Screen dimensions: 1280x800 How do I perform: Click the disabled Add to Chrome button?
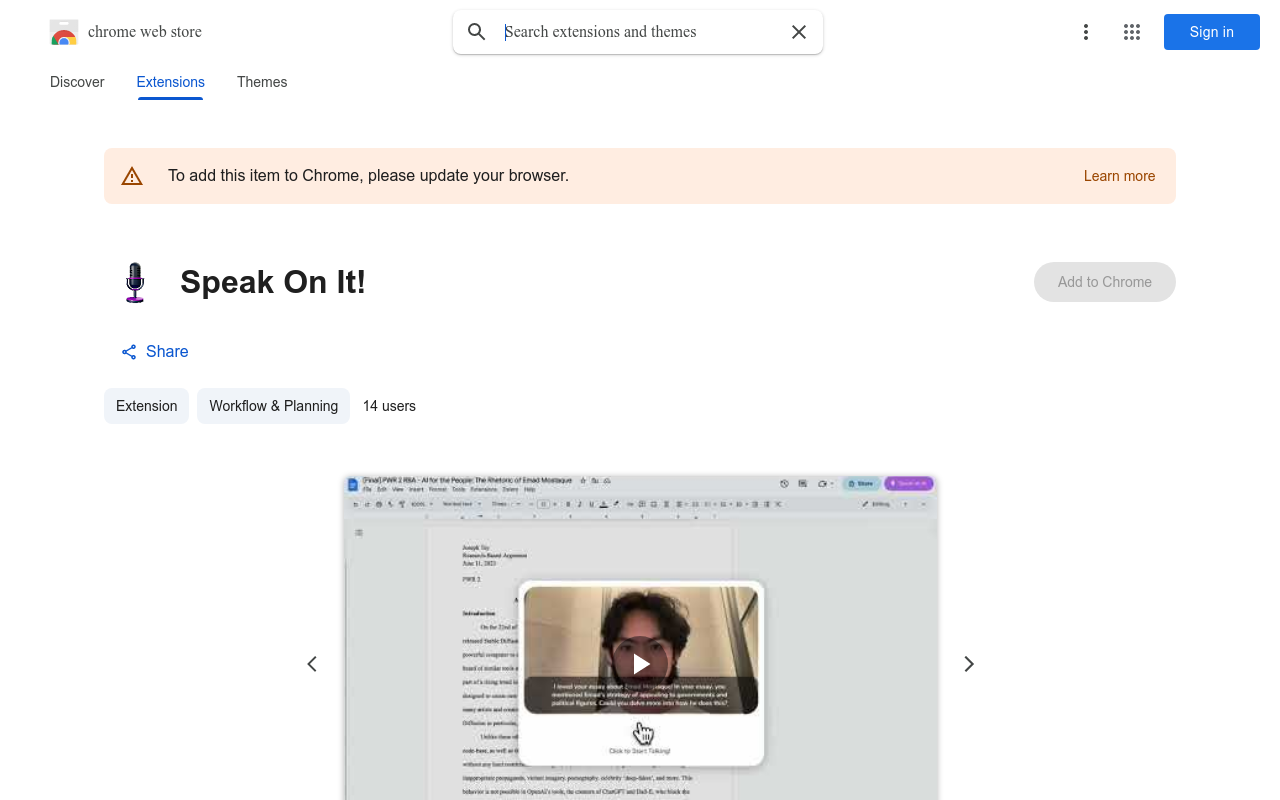1105,282
